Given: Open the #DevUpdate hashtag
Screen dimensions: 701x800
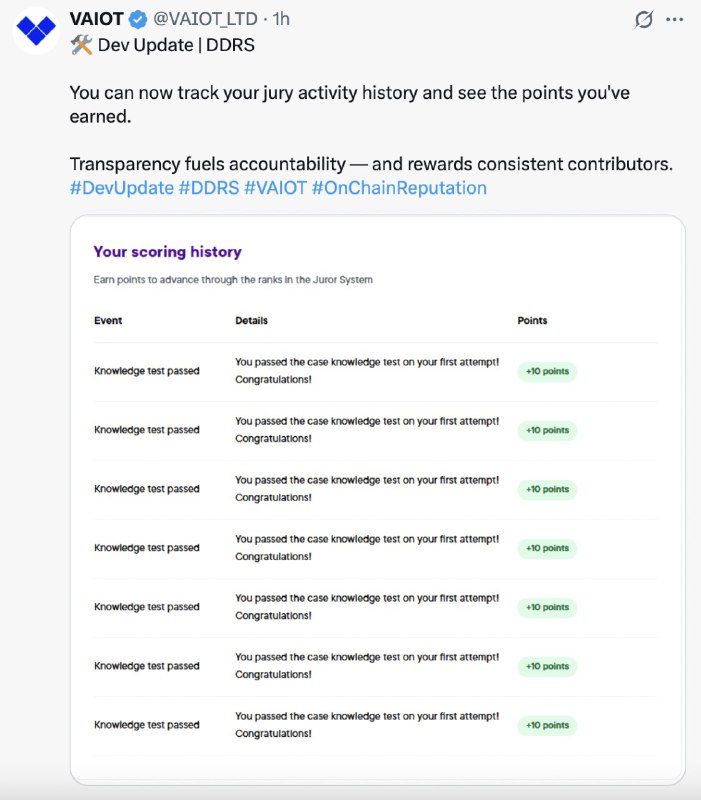Looking at the screenshot, I should tap(121, 188).
